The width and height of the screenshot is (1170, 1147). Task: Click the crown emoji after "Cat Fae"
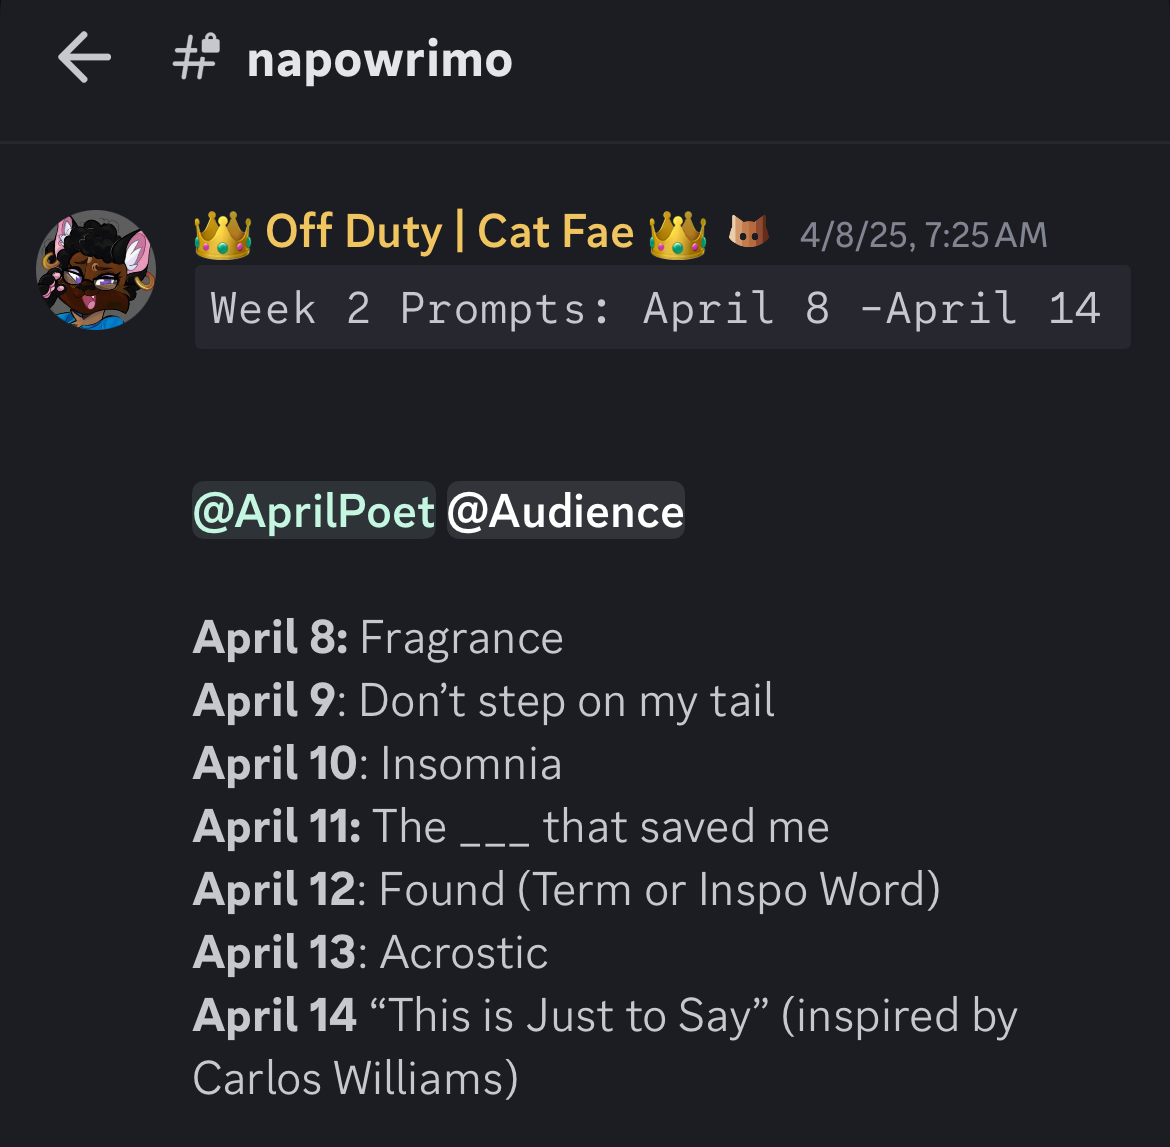point(677,234)
